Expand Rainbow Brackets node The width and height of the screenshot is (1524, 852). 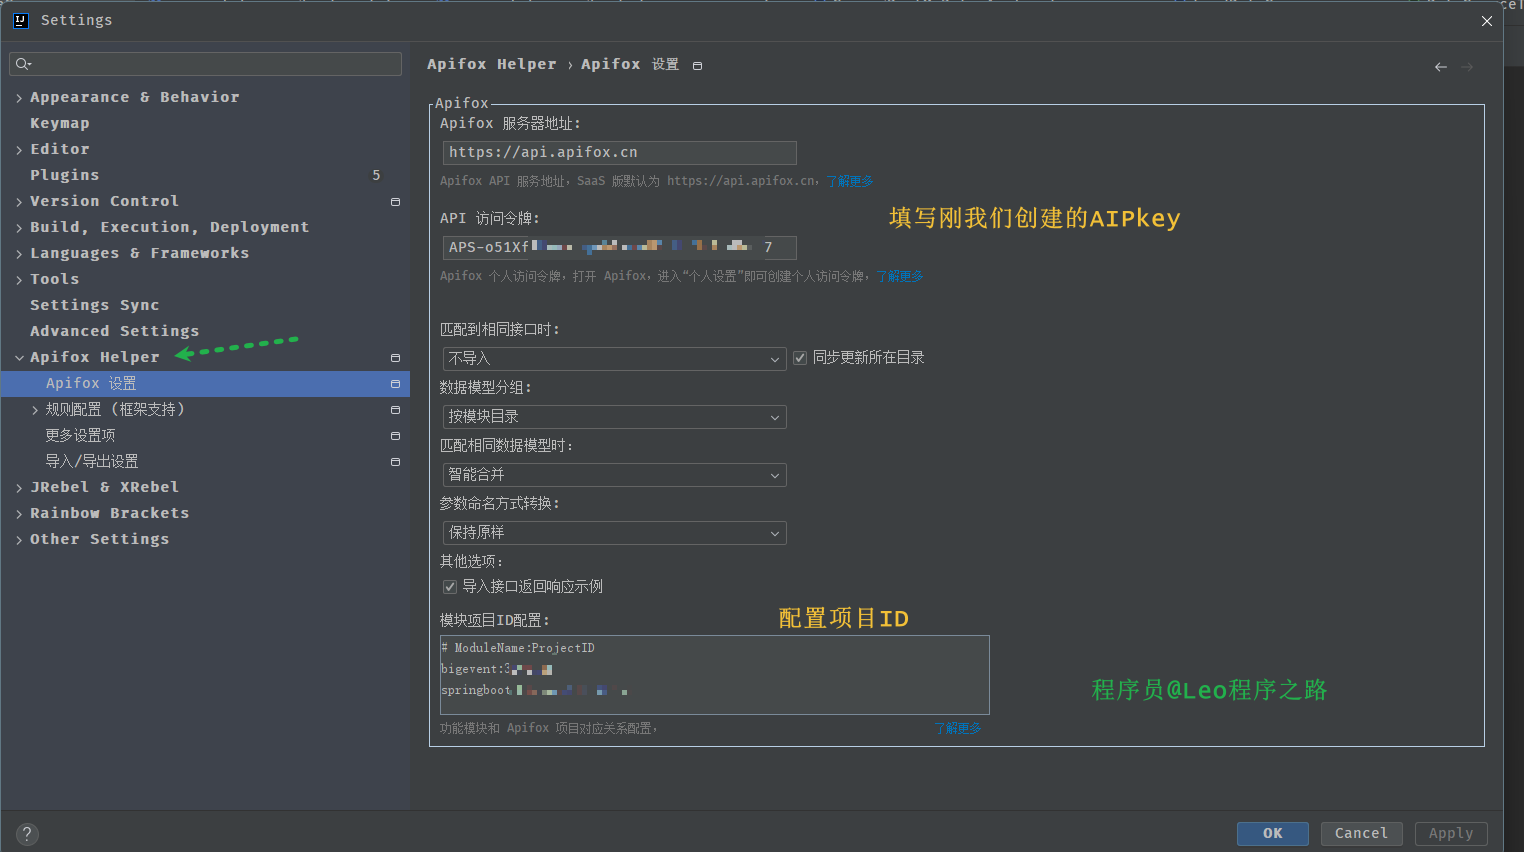(19, 514)
